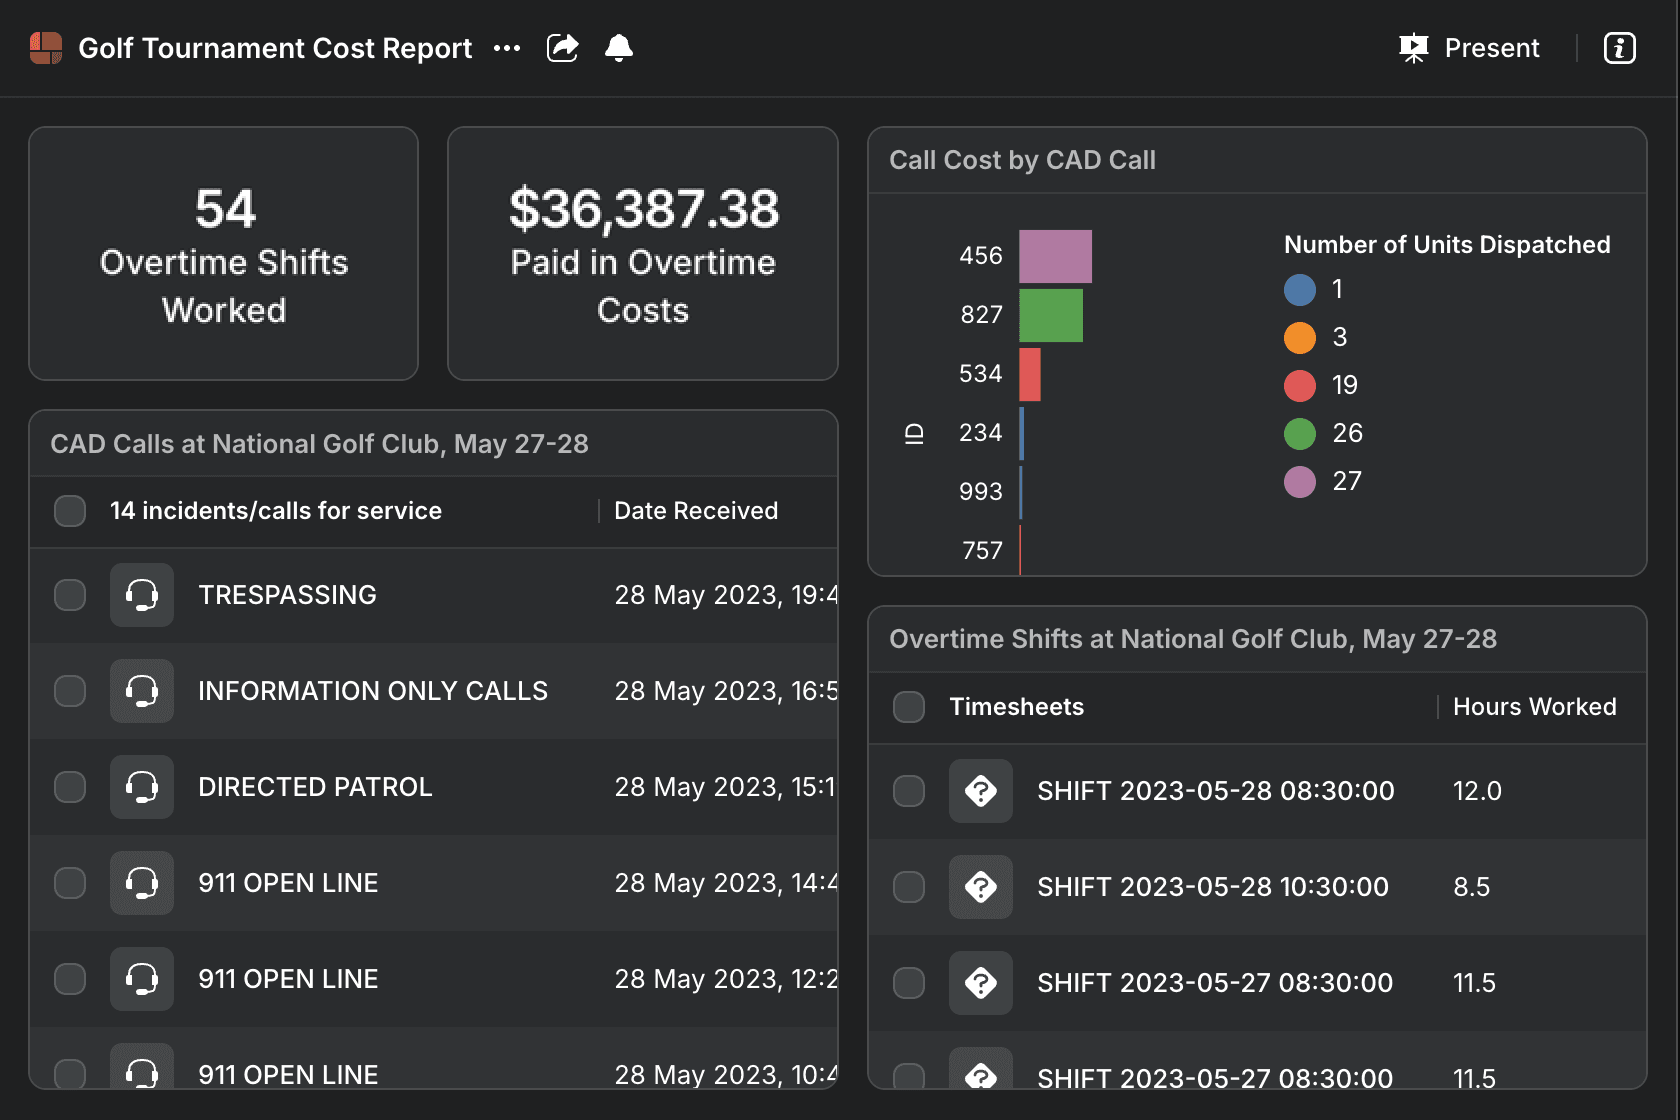
Task: Click the share arrow icon in header
Action: click(563, 48)
